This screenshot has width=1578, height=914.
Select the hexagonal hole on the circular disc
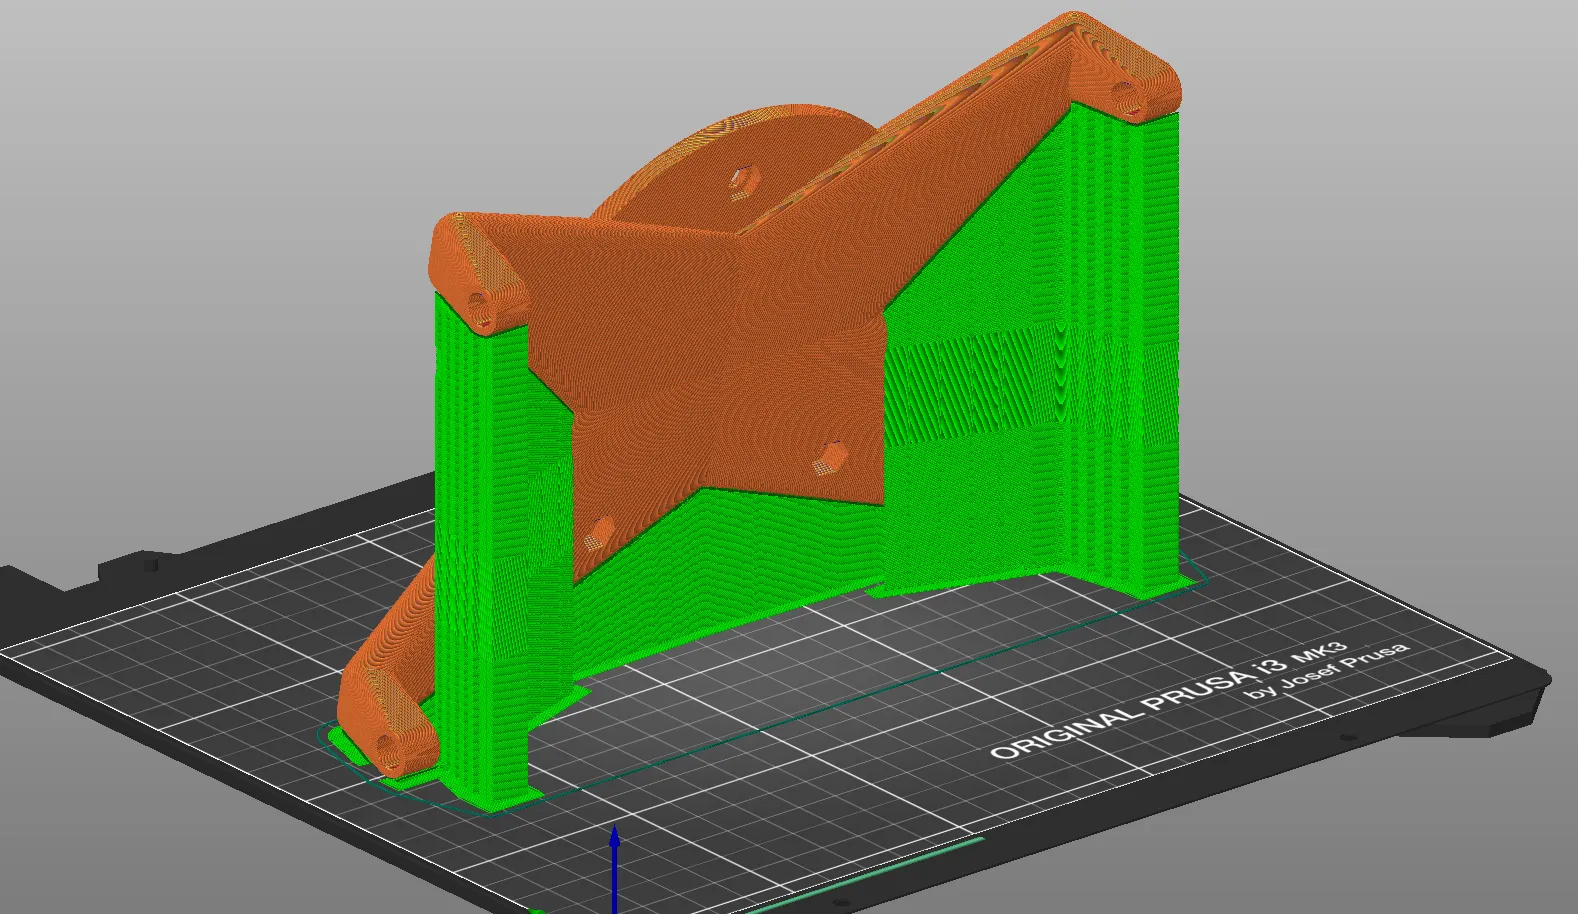[740, 180]
